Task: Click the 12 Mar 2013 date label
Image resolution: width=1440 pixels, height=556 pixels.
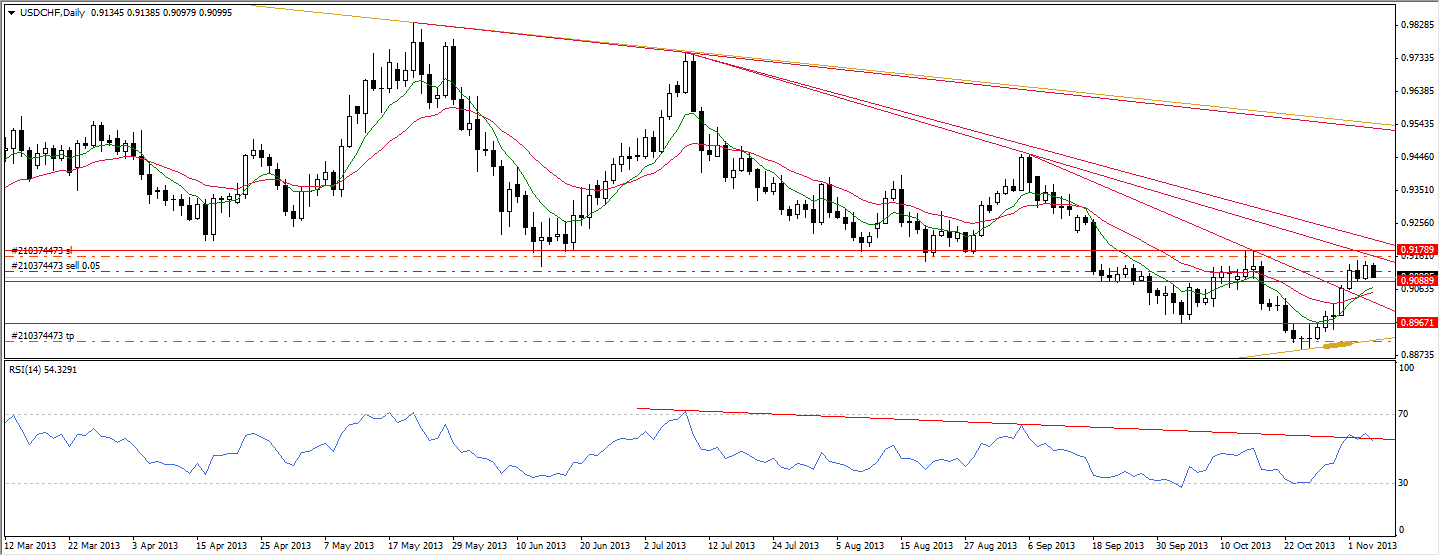Action: point(30,546)
